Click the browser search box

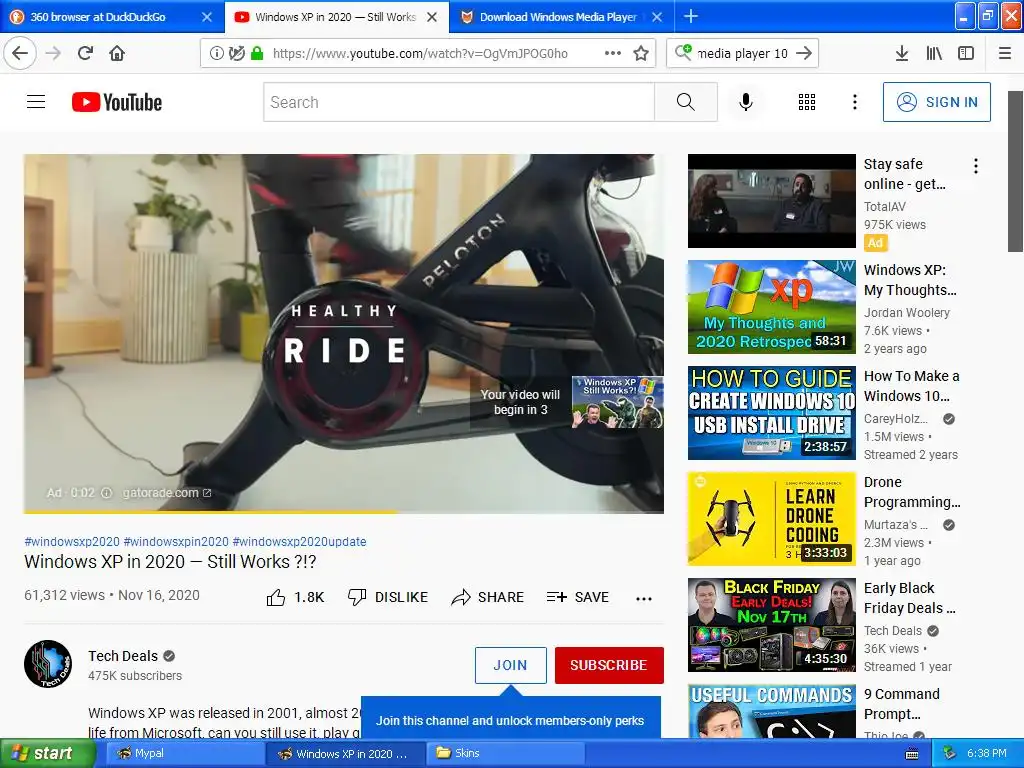point(743,53)
